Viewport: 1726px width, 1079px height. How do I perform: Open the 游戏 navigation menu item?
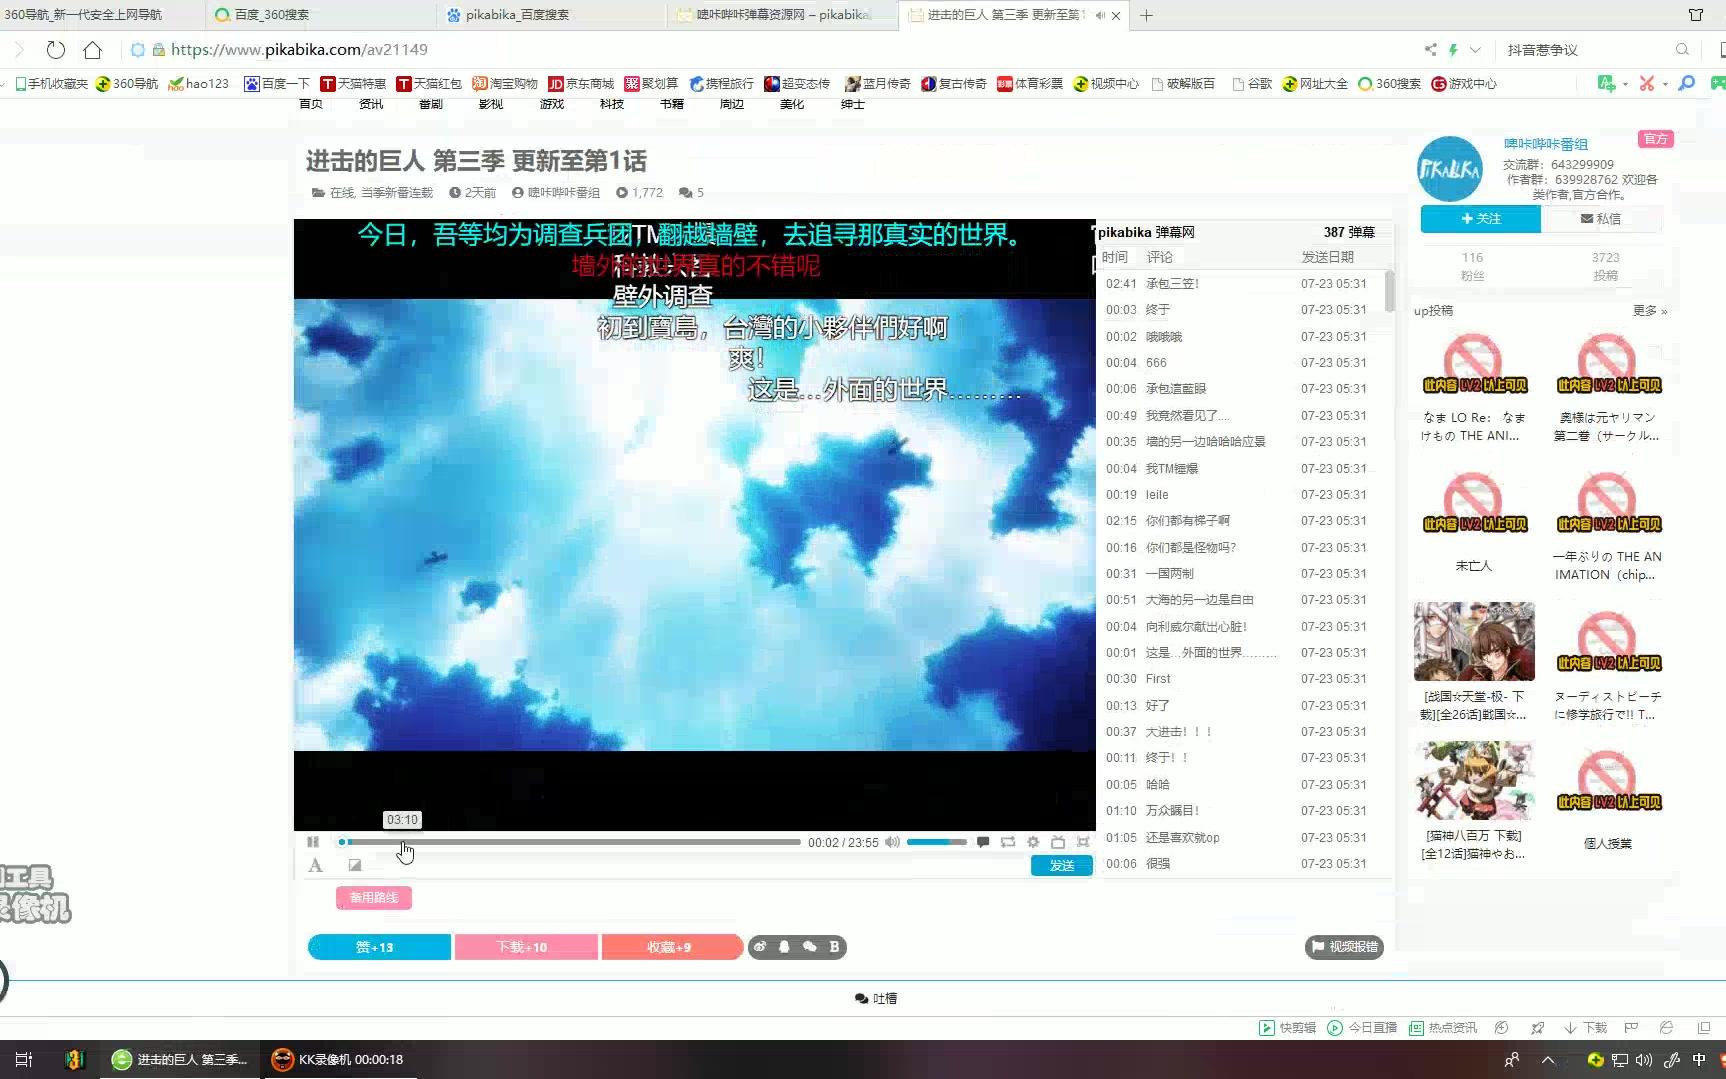click(551, 104)
